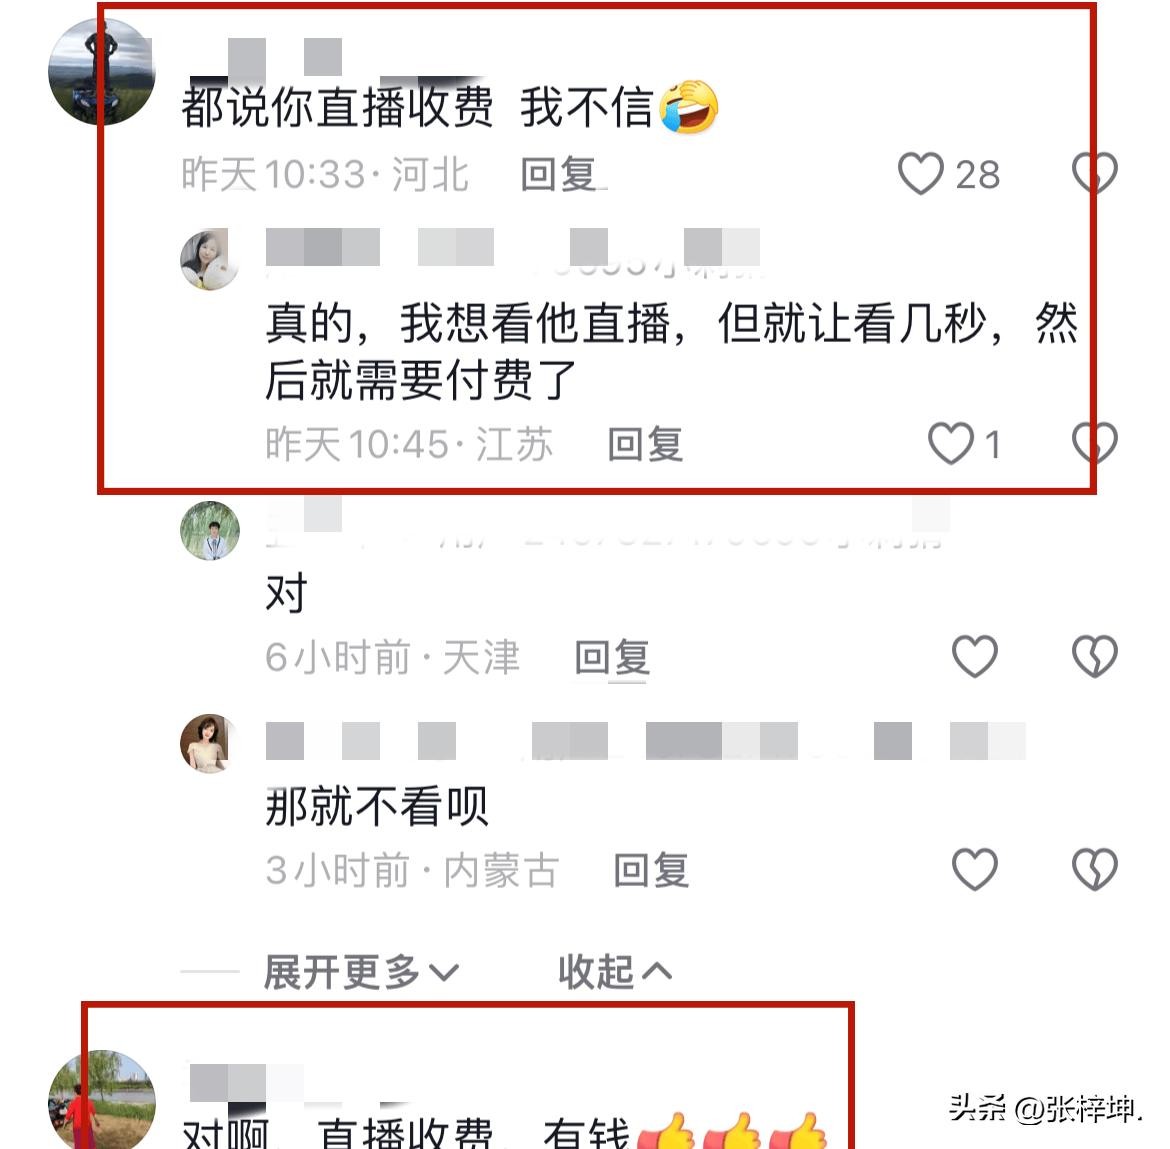This screenshot has width=1170, height=1149.
Task: Reply to the Hebei comment
Action: click(558, 175)
